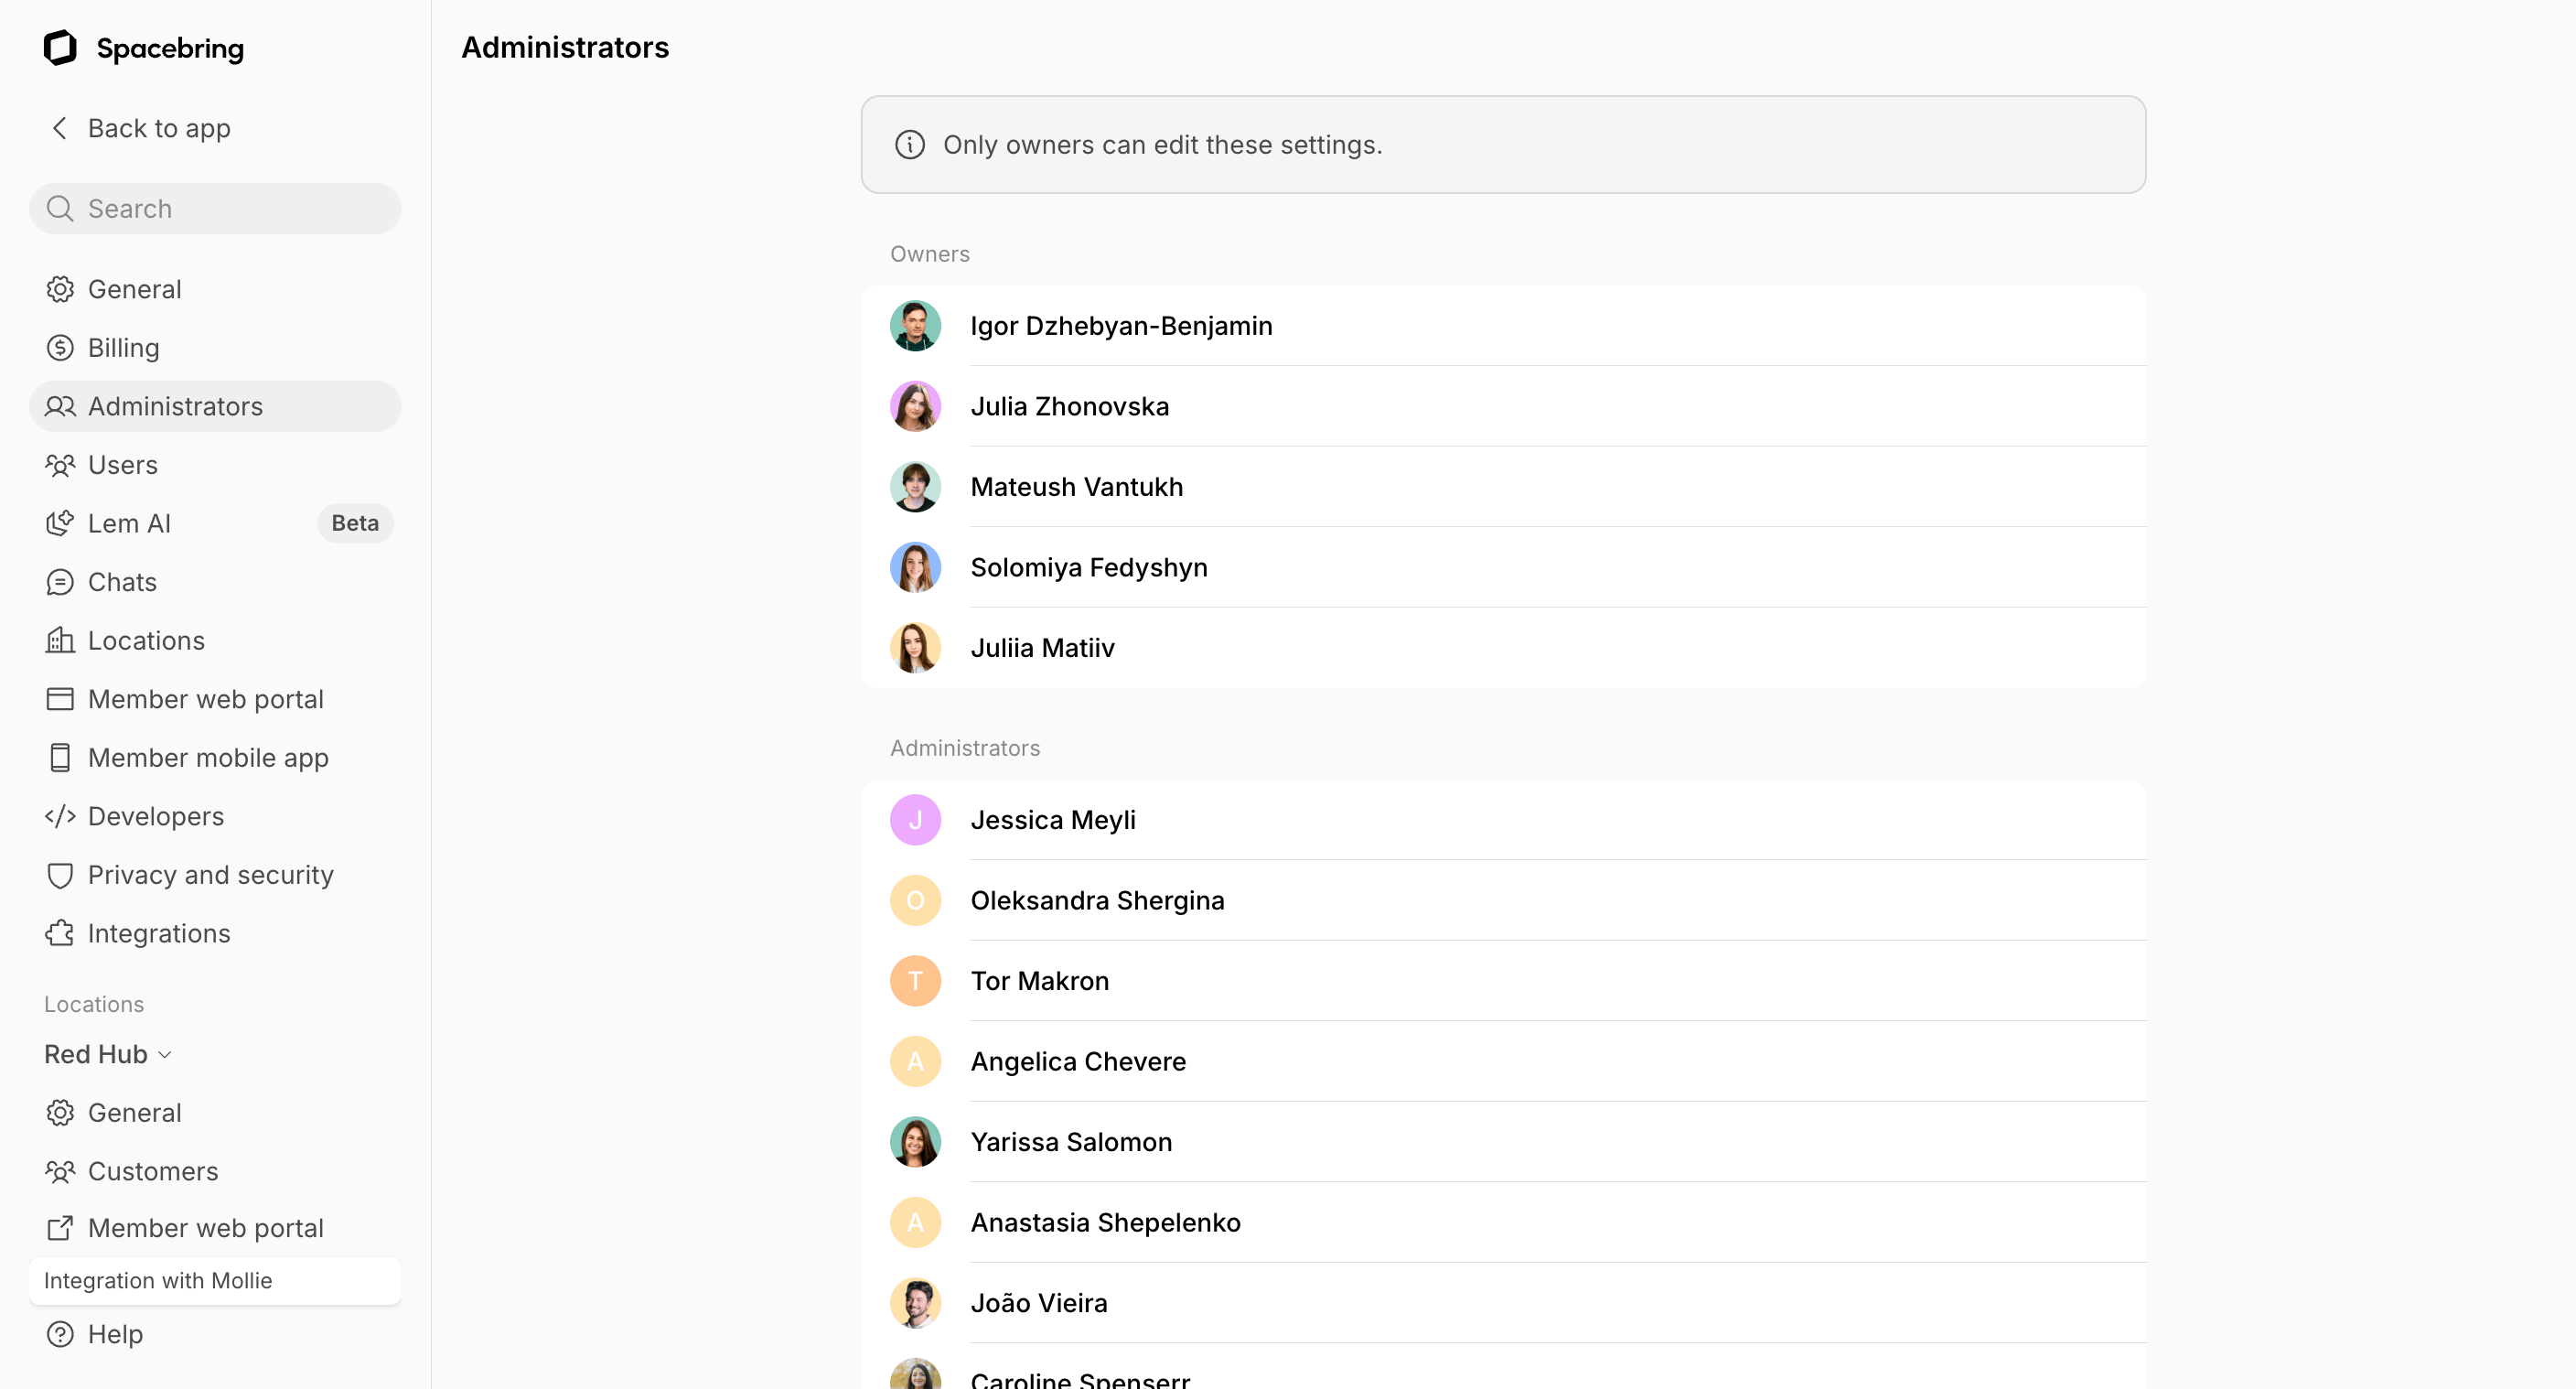Click João Vieira's avatar photo
The width and height of the screenshot is (2576, 1389).
tap(915, 1303)
